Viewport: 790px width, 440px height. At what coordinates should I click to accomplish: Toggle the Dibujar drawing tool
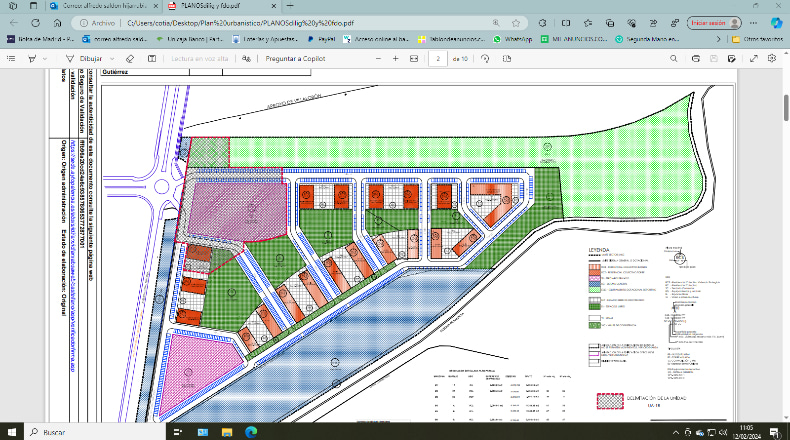tap(84, 58)
